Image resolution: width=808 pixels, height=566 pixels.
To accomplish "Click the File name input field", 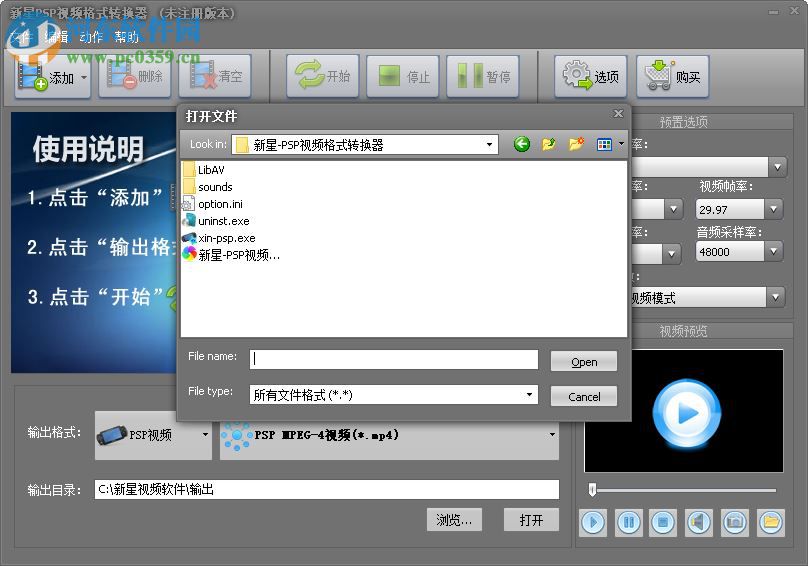I will click(x=393, y=359).
